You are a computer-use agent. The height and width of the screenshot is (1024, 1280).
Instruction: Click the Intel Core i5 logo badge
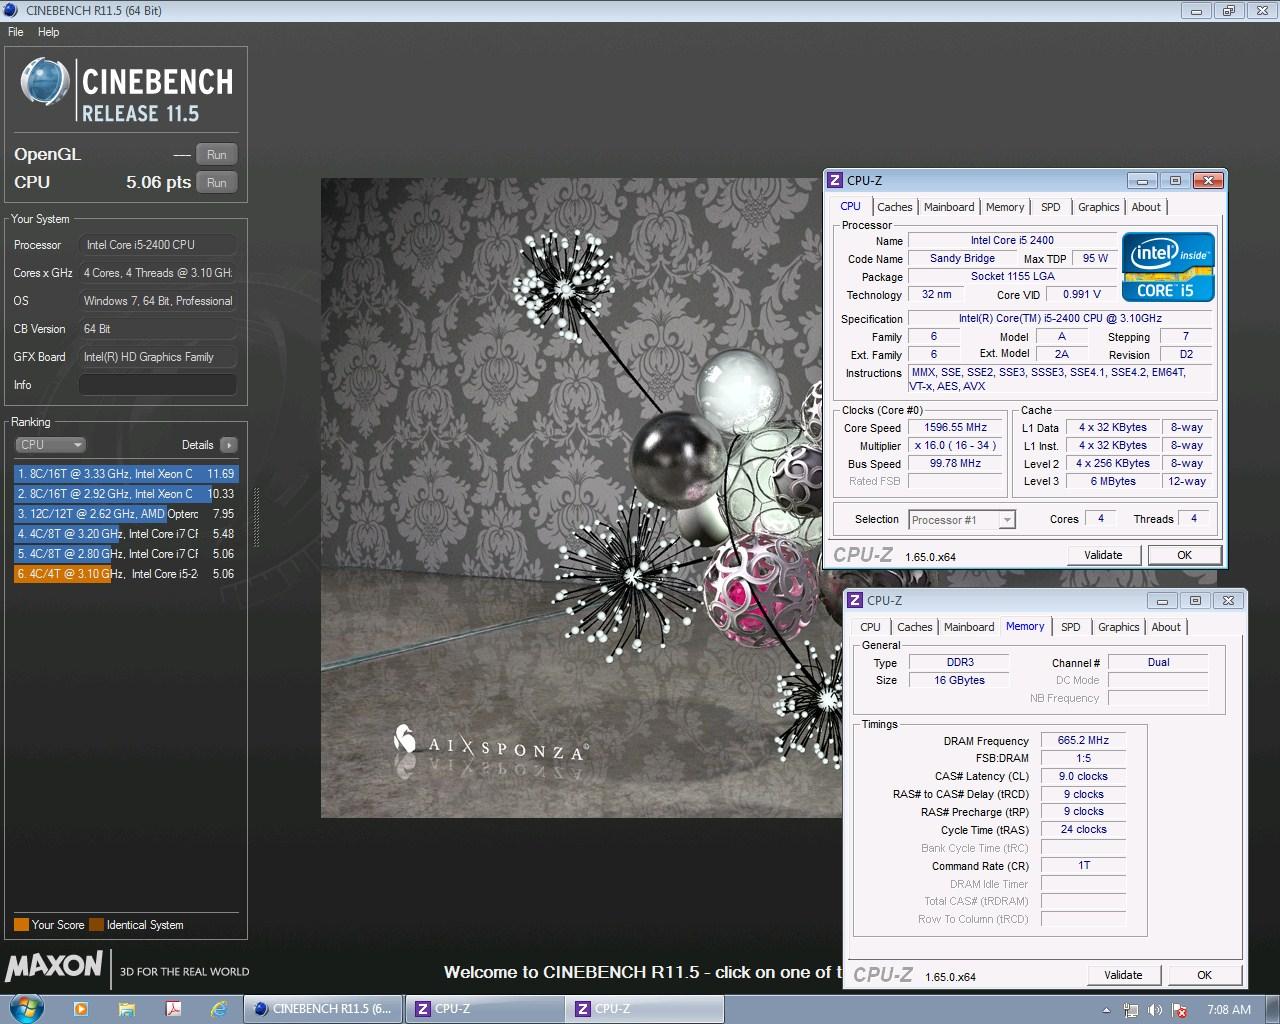click(x=1167, y=267)
